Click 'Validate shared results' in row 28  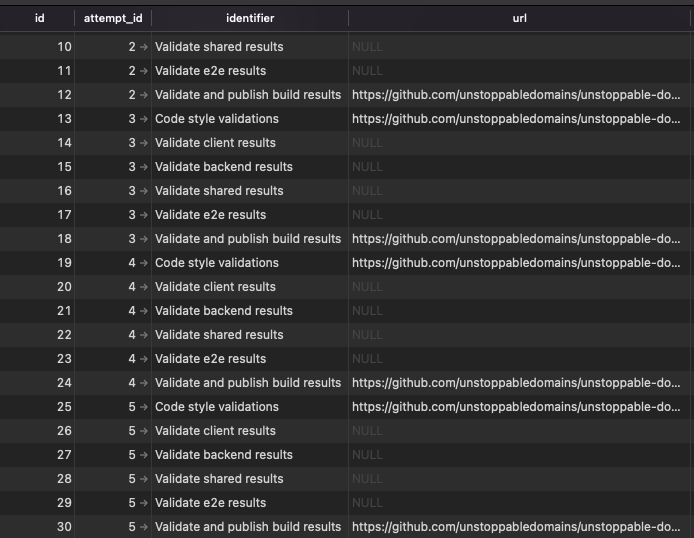[219, 479]
